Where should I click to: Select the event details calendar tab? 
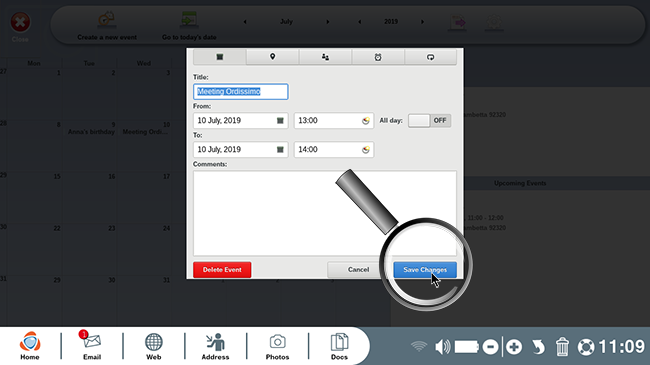220,57
